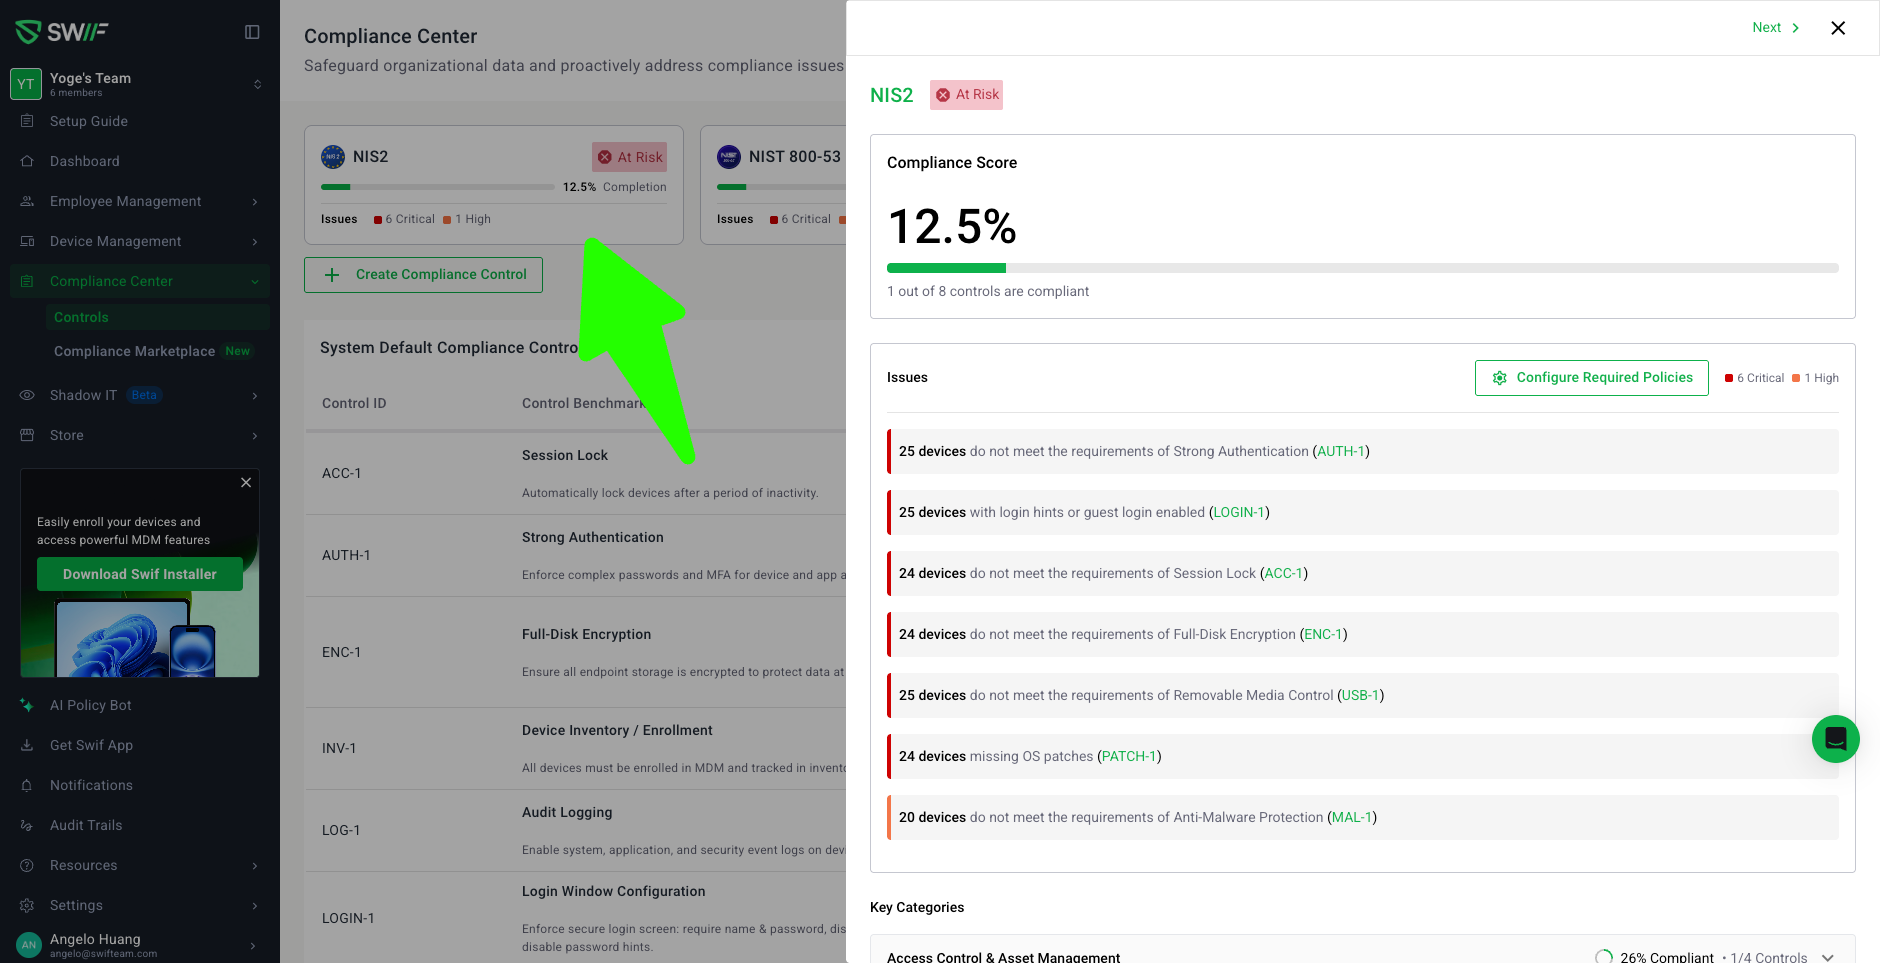Click the Dashboard home icon
Screen dimensions: 1880x963
click(x=27, y=161)
